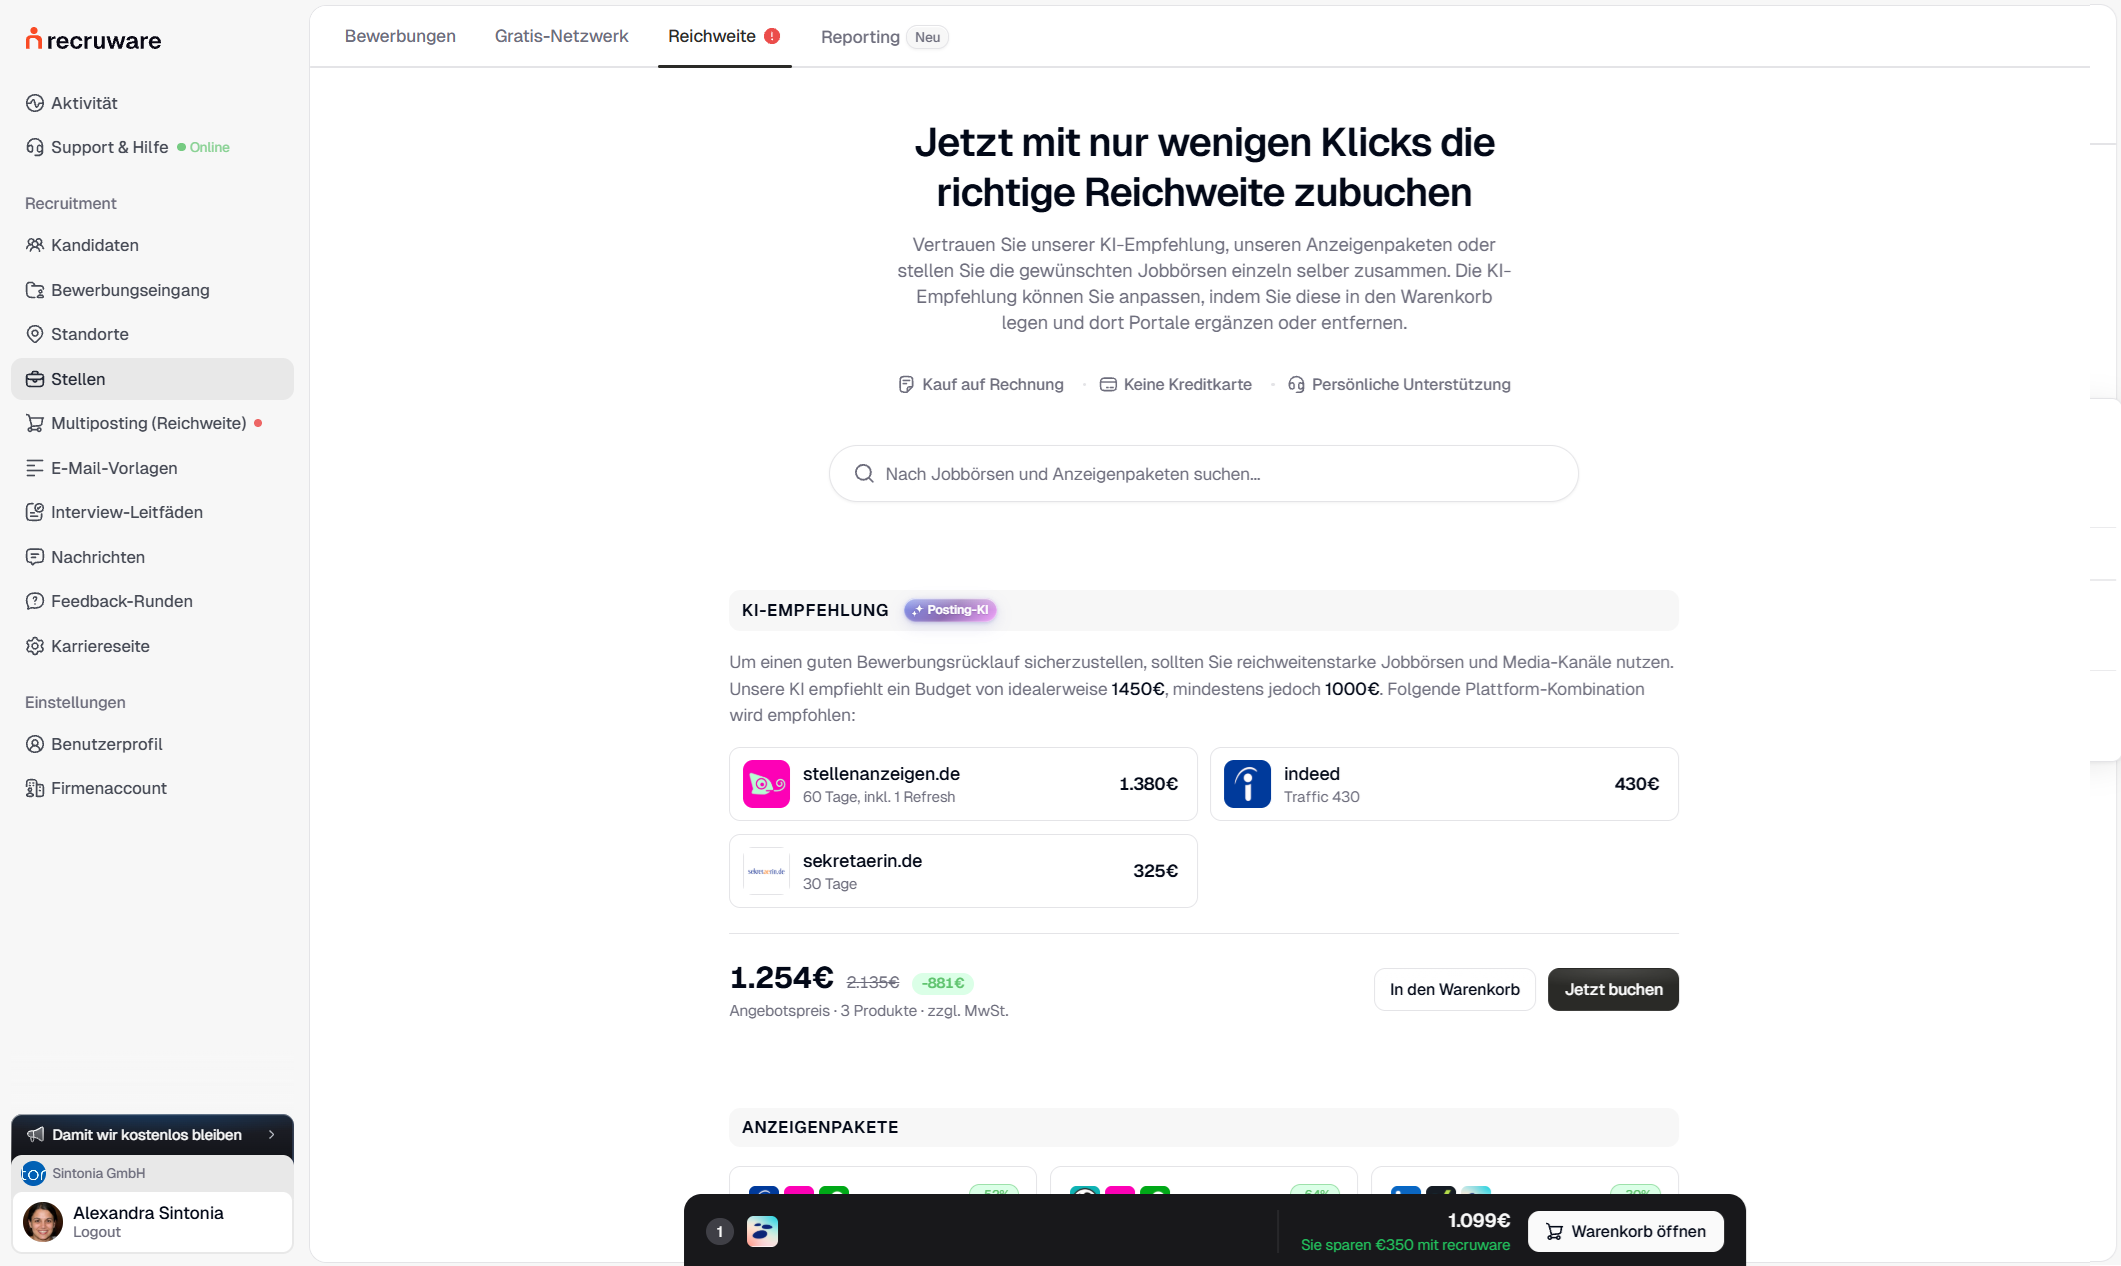Click the indeed logo icon

click(1247, 784)
